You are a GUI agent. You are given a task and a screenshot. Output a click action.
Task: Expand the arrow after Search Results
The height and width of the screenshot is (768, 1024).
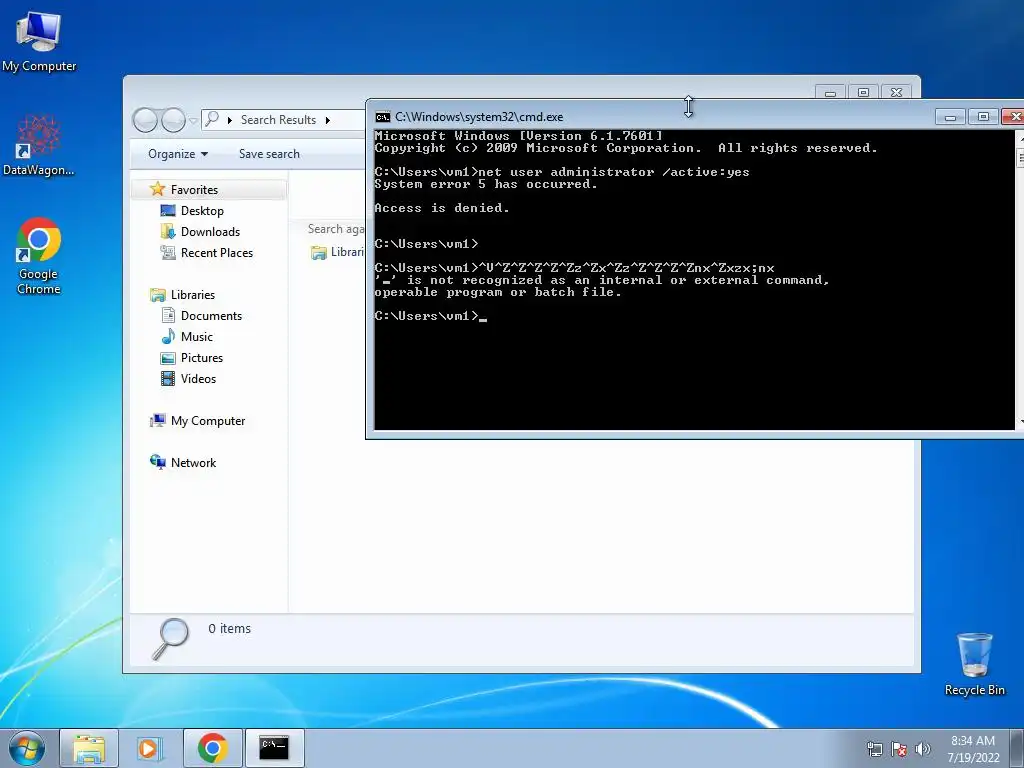click(328, 120)
